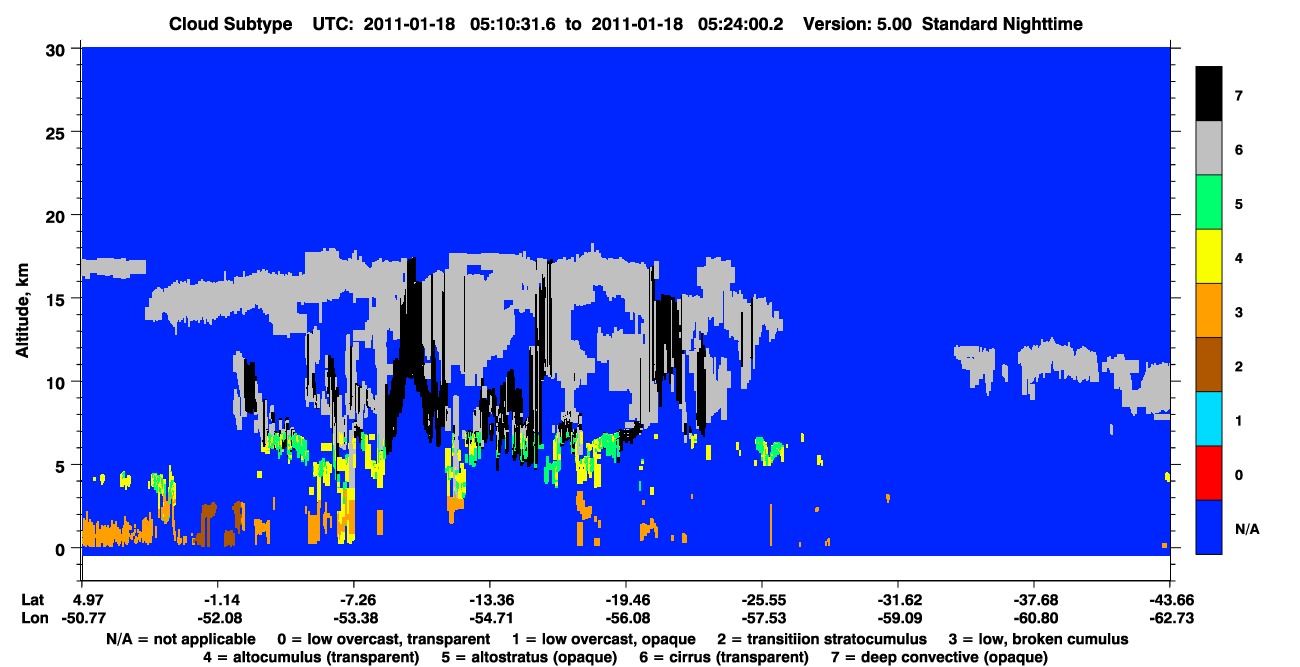Click the altitude tick label 20
1300x667 pixels.
pyautogui.click(x=58, y=216)
